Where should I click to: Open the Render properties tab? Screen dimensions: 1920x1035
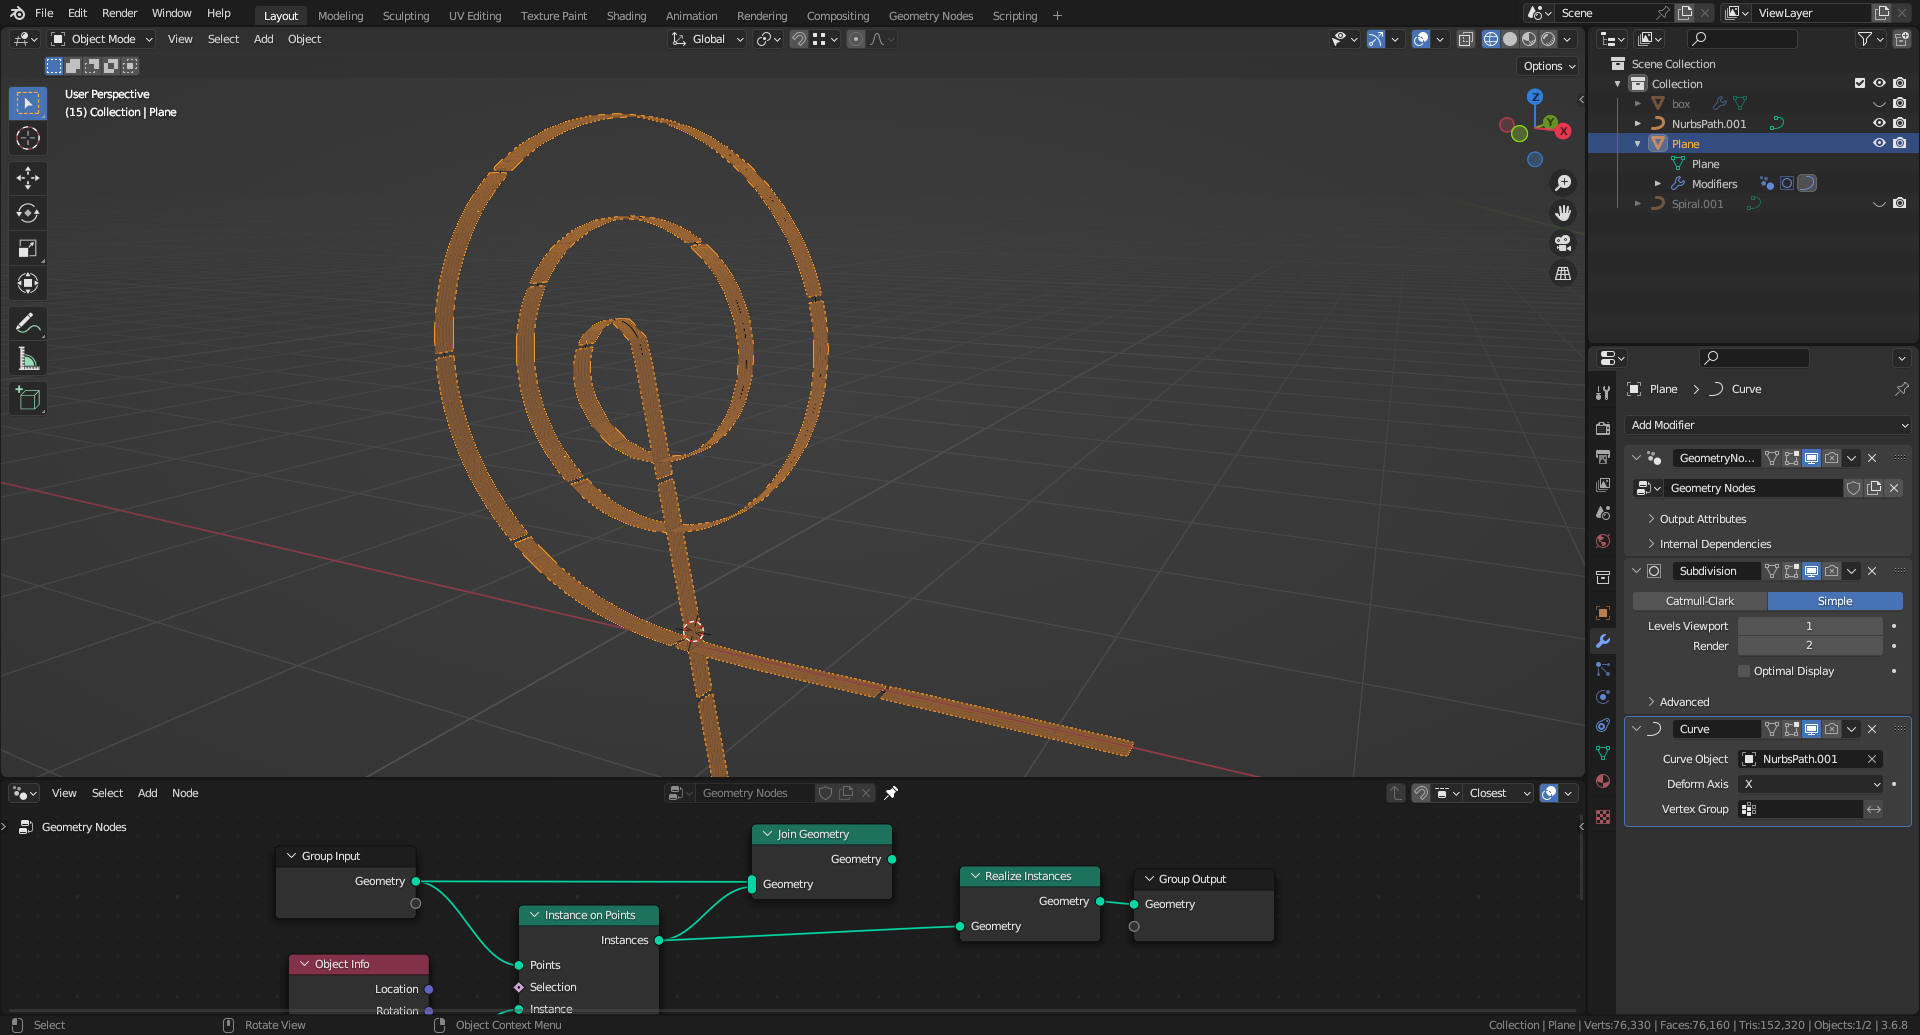click(1603, 429)
